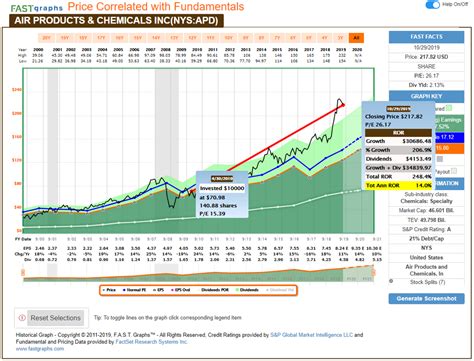
Task: Click the '% Growth 206.9%' row
Action: click(398, 150)
